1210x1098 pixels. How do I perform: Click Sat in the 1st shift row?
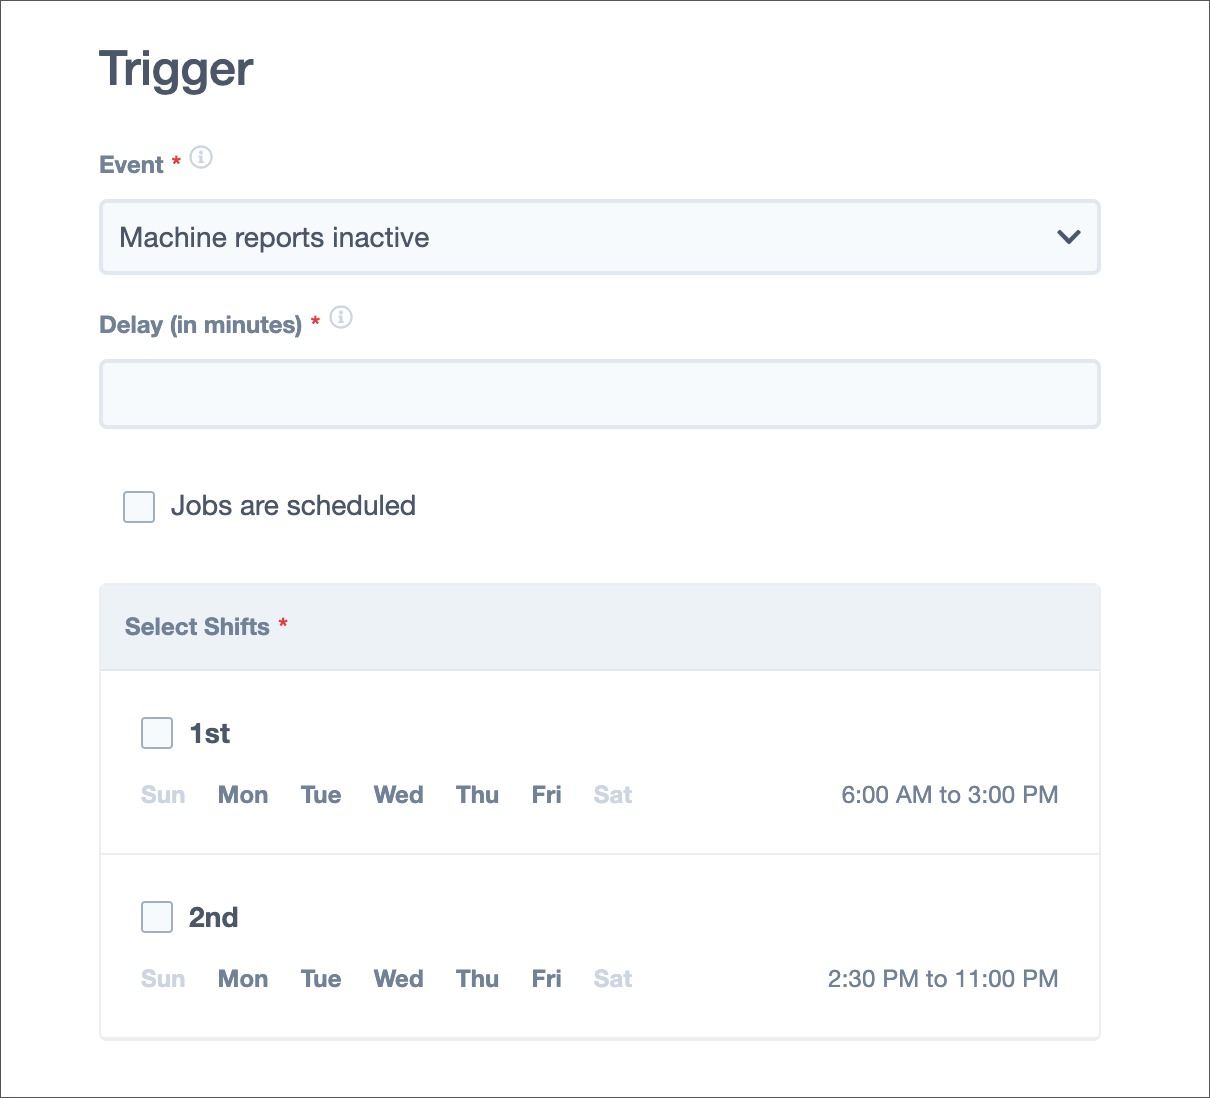pyautogui.click(x=613, y=795)
